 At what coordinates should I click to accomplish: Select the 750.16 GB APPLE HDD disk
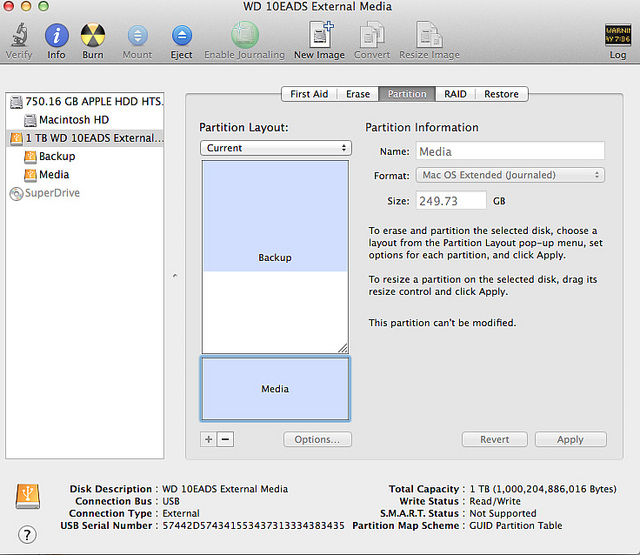(85, 101)
